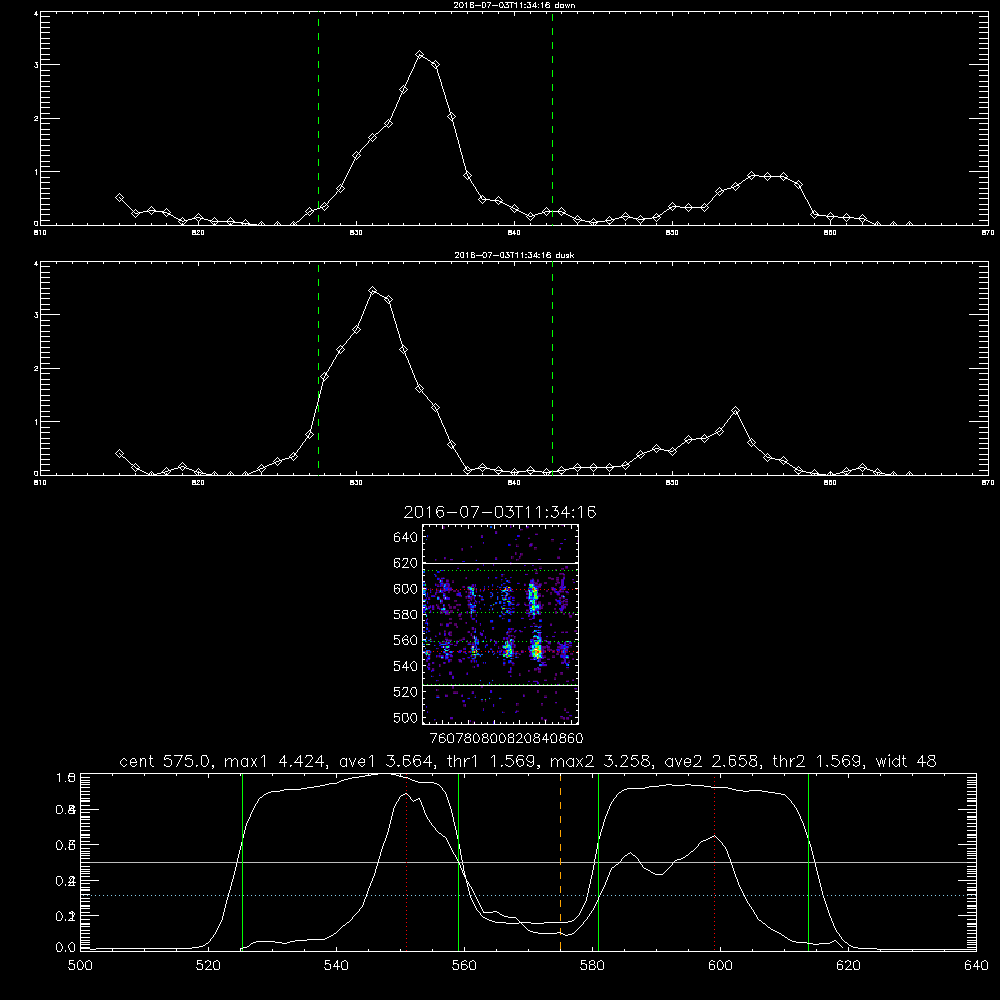Click the heatmap x-axis label string '760780800820840860'

click(x=506, y=738)
